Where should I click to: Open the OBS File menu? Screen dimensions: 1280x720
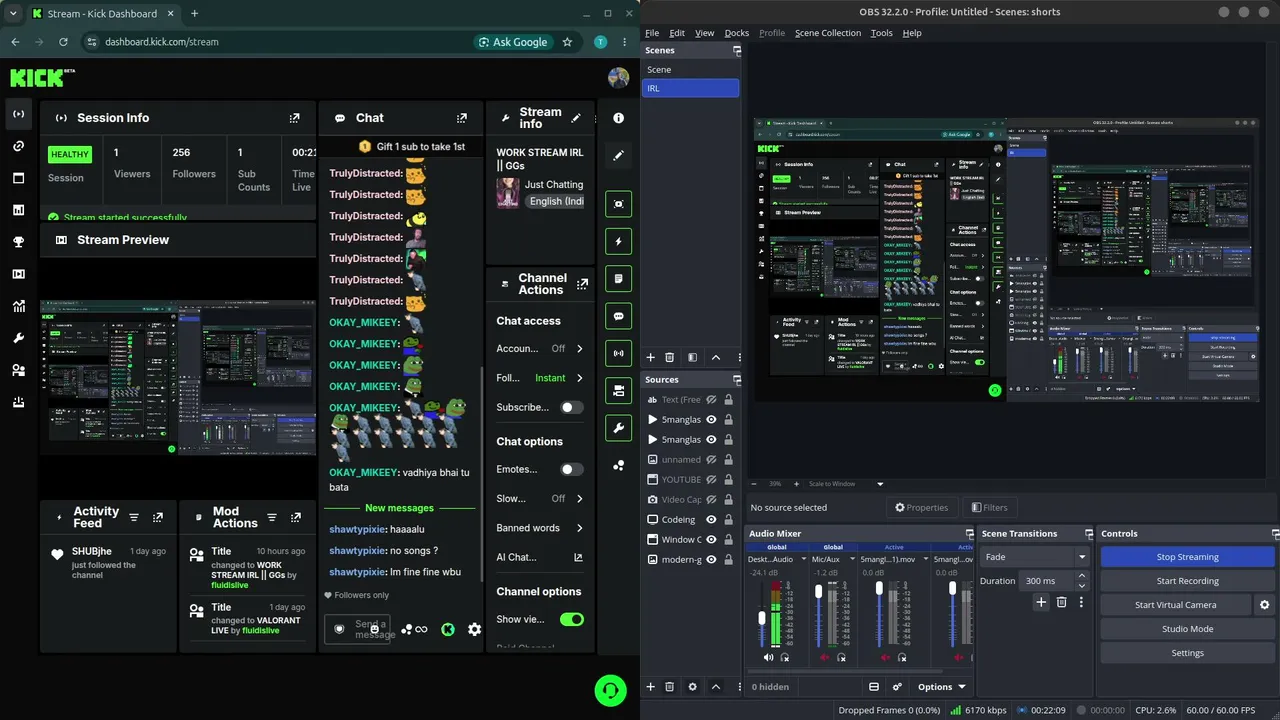[652, 33]
